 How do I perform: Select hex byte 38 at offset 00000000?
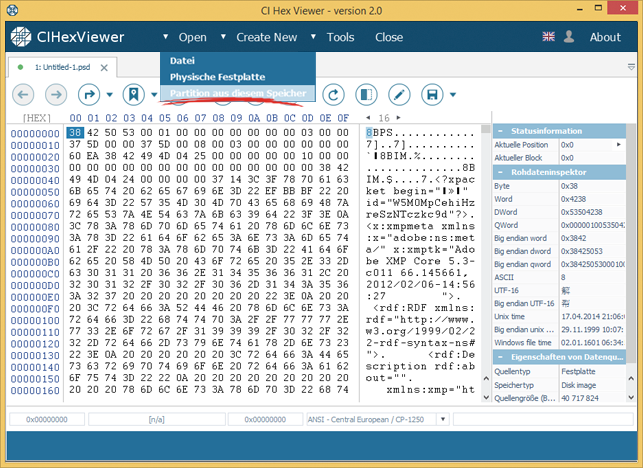click(75, 132)
